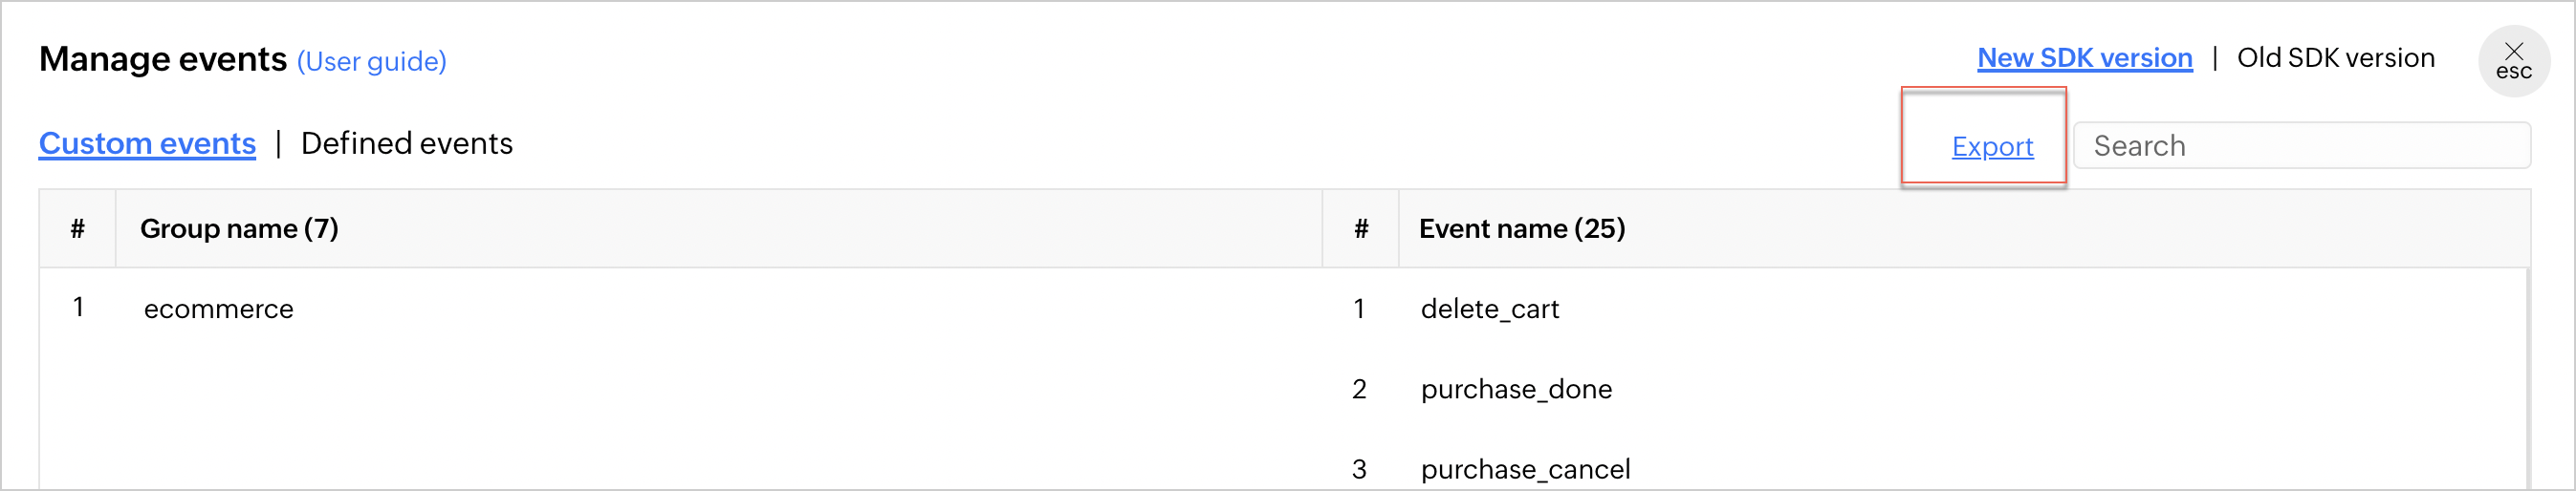Select the ecommerce group row
The height and width of the screenshot is (491, 2576).
pos(218,309)
